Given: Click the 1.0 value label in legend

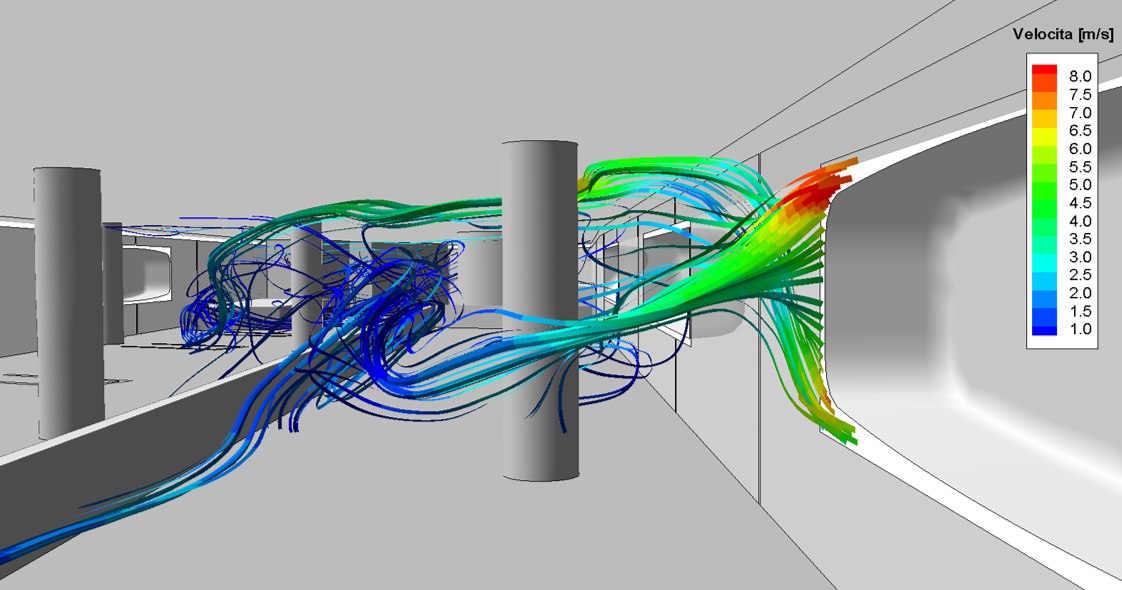Looking at the screenshot, I should (x=1080, y=329).
